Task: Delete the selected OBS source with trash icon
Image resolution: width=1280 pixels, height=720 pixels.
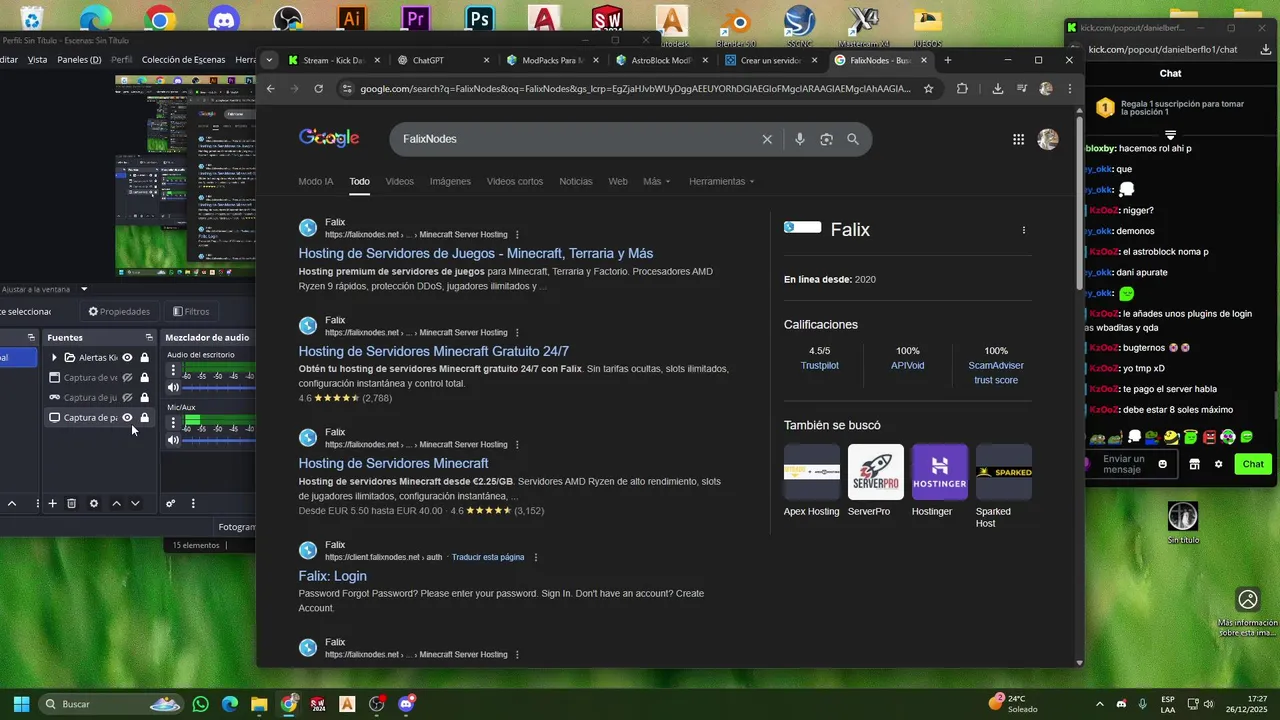Action: point(72,503)
